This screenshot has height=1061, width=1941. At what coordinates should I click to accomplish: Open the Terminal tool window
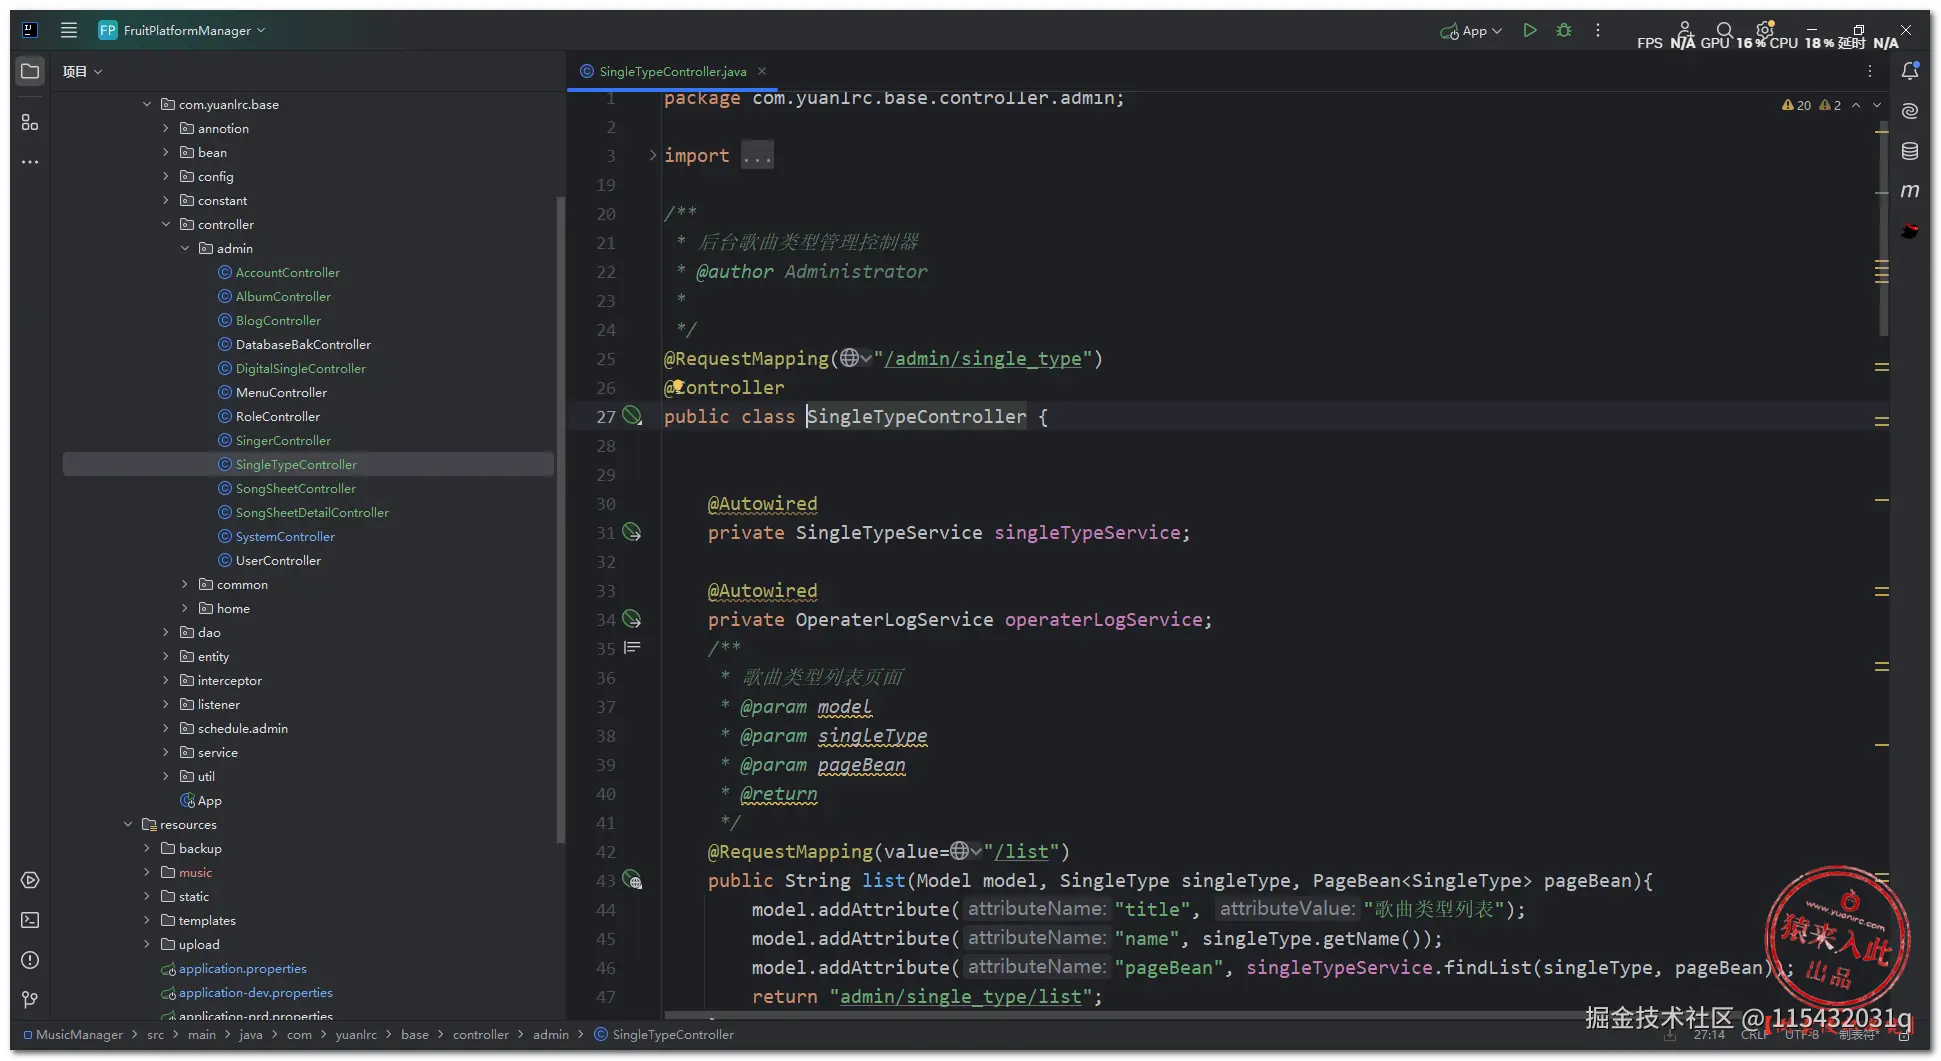[x=30, y=920]
